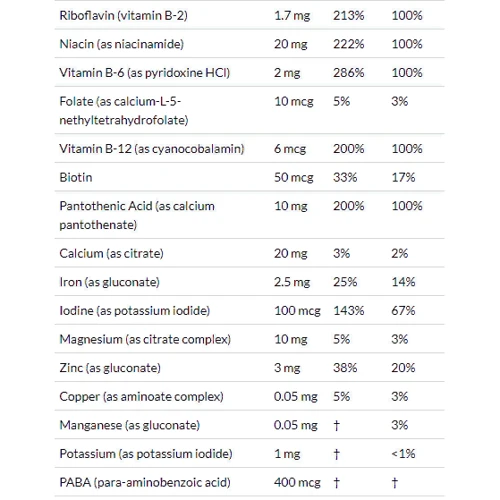This screenshot has height=500, width=500.
Task: Select the Magnesium (as citrate complex) label
Action: point(145,339)
